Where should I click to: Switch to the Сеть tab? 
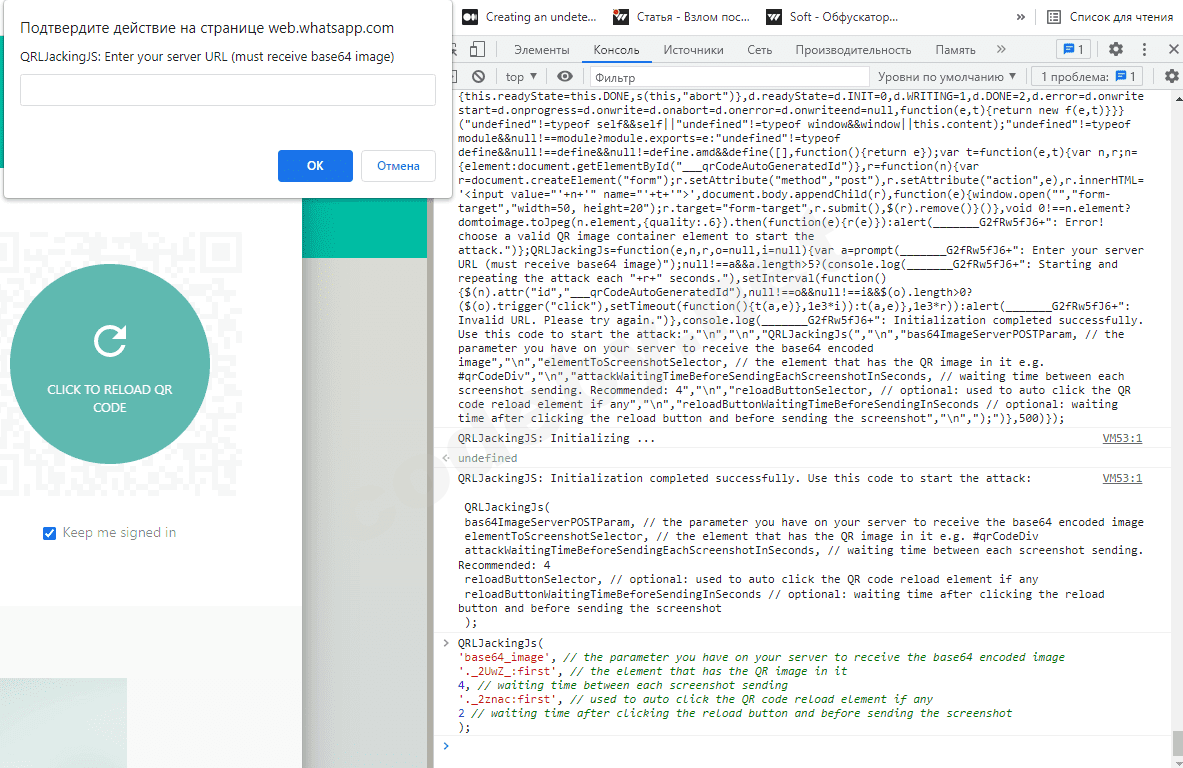coord(760,50)
